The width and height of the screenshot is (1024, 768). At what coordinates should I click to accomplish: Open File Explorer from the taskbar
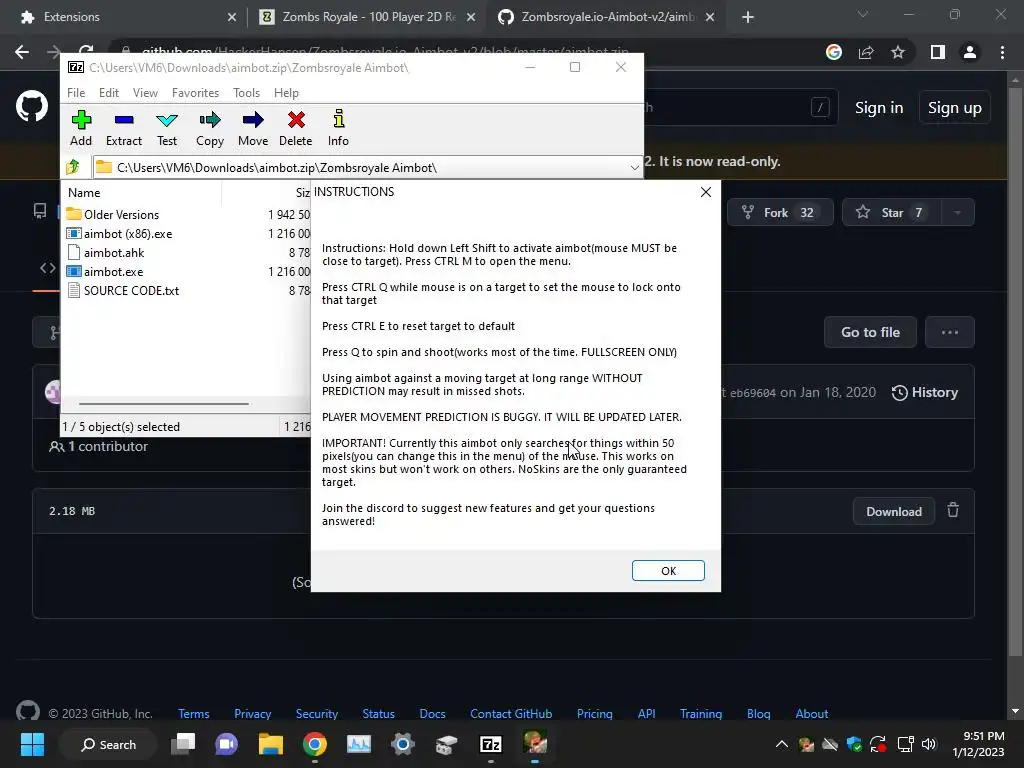270,744
